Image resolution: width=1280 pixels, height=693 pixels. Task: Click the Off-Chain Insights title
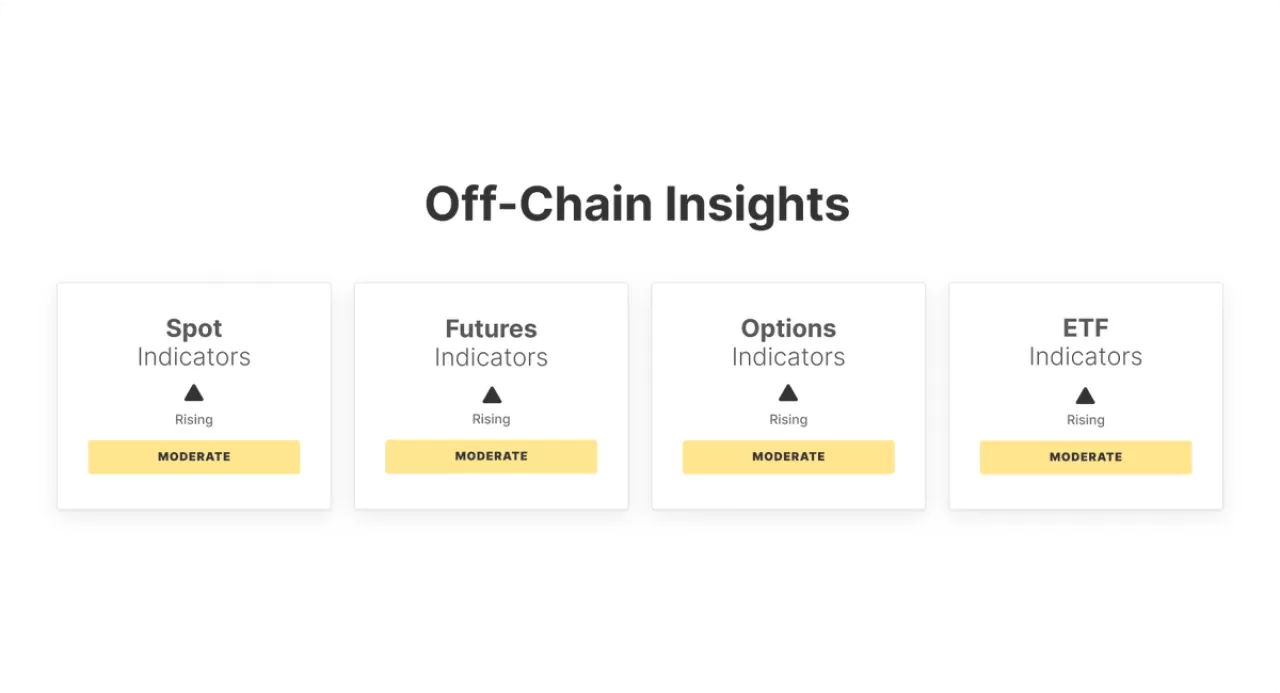click(637, 204)
